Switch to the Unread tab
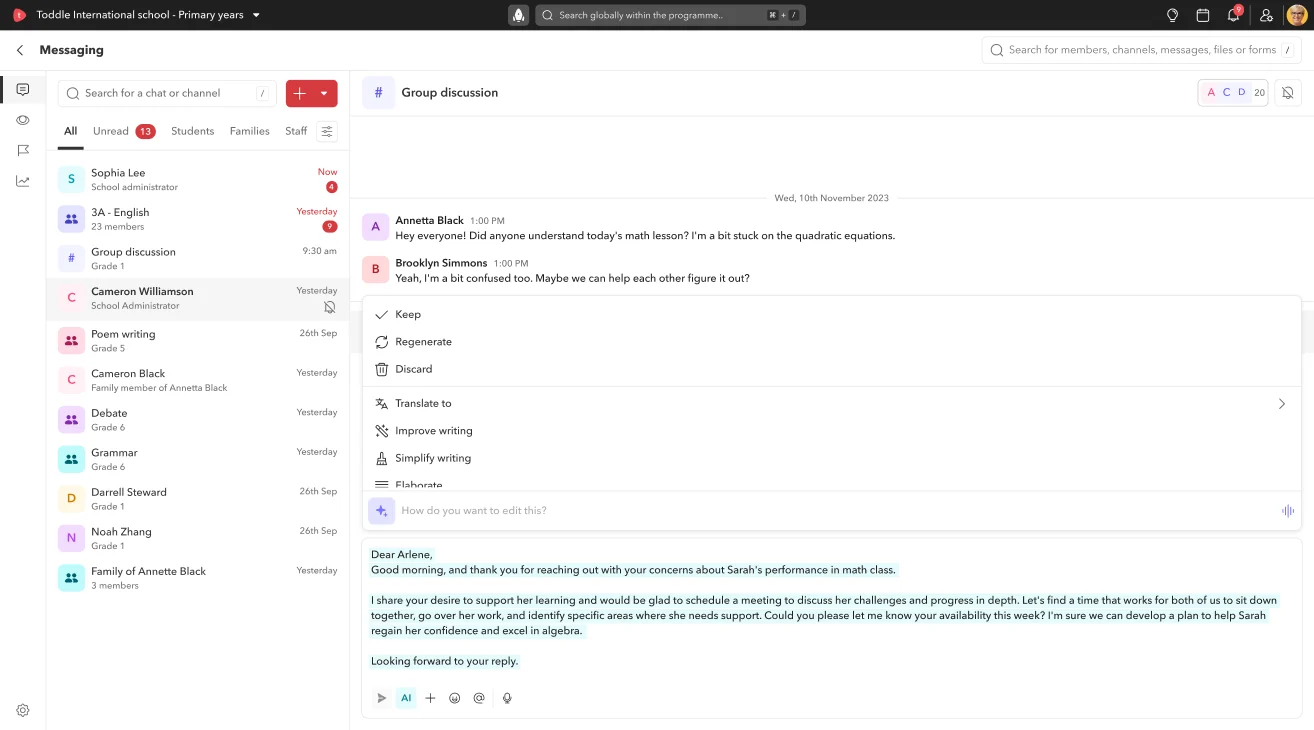 [124, 131]
